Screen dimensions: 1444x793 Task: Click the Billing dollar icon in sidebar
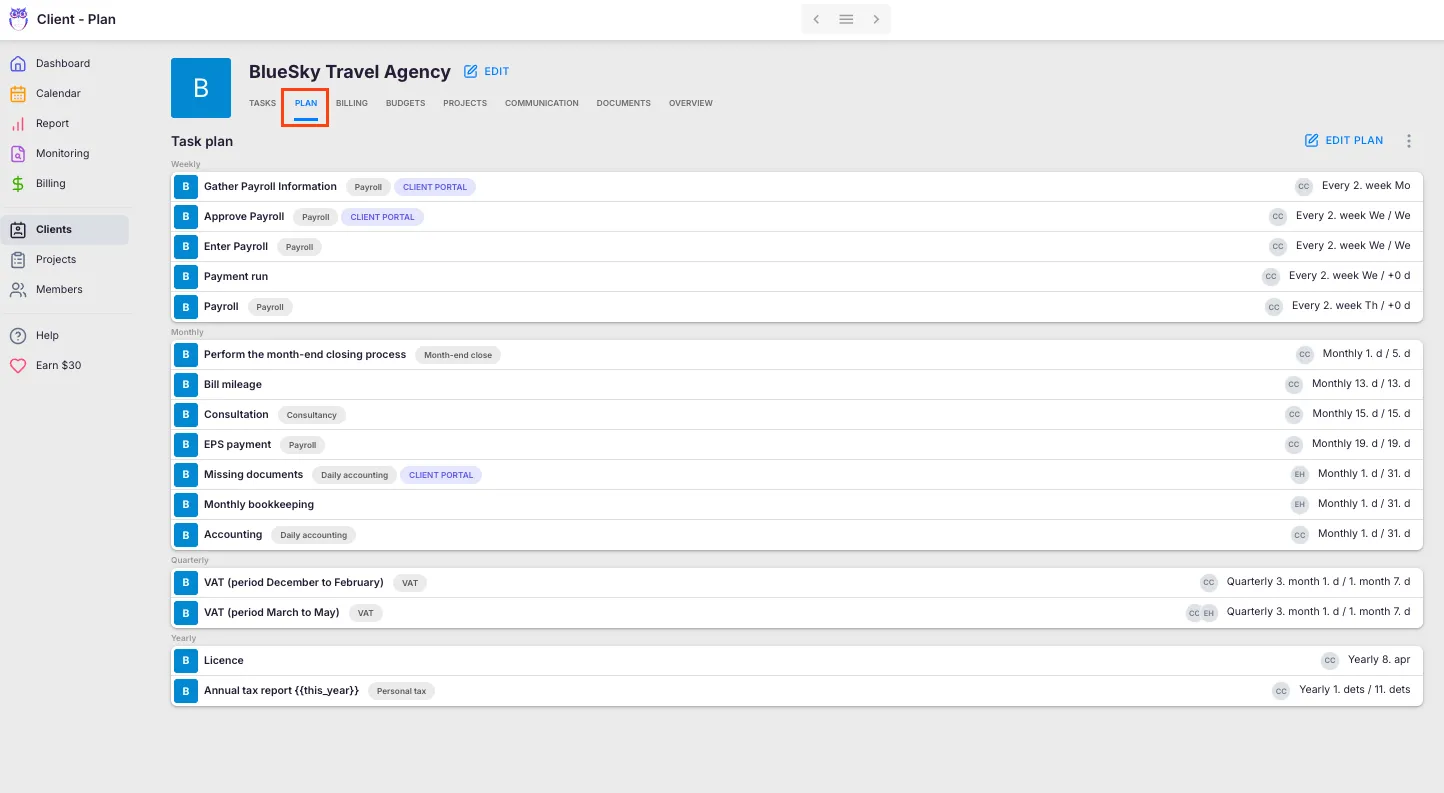click(18, 184)
